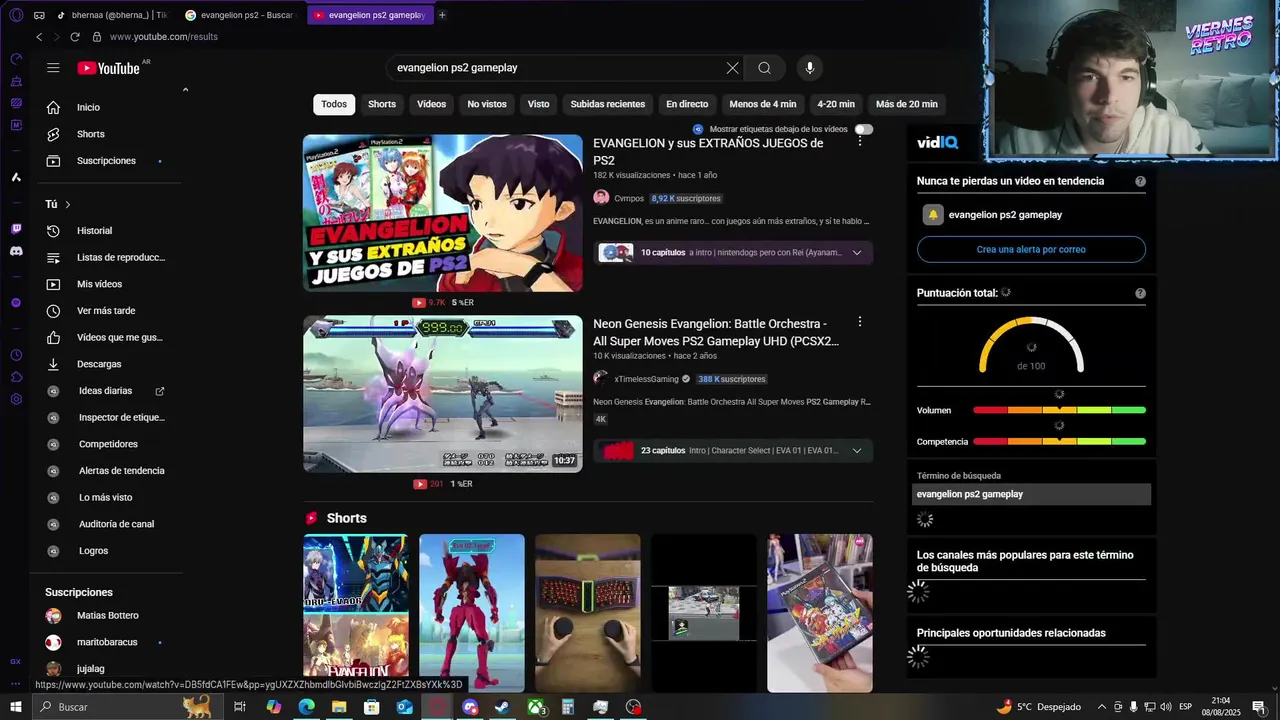Screen dimensions: 1280x720
Task: Open the Opera sidebar extensions cube icon
Action: (16, 377)
